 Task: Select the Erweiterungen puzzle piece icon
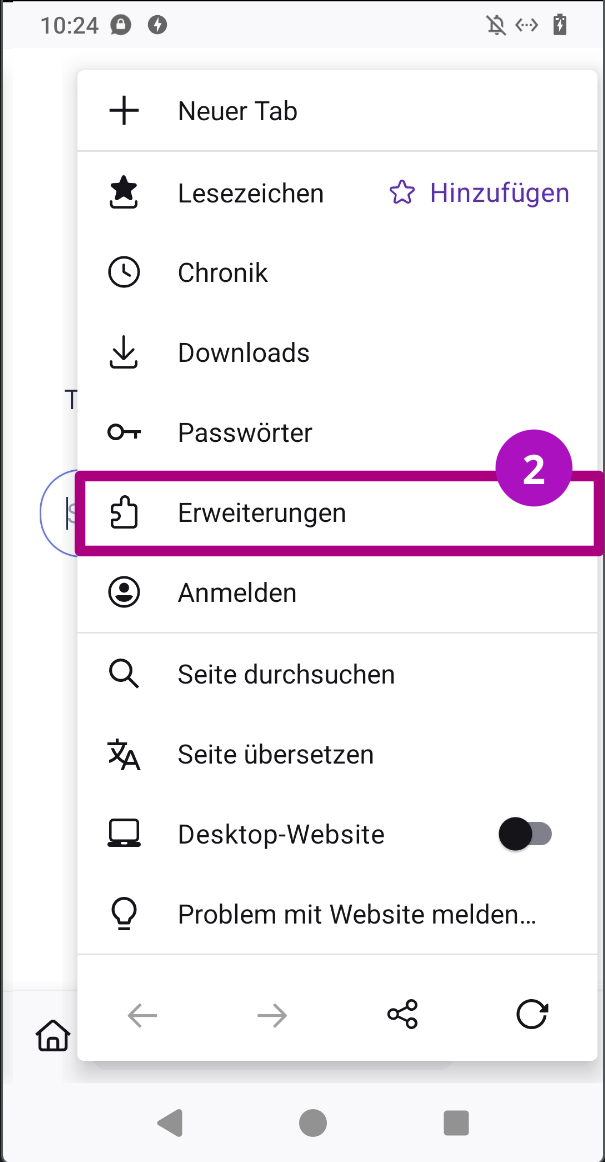point(123,512)
